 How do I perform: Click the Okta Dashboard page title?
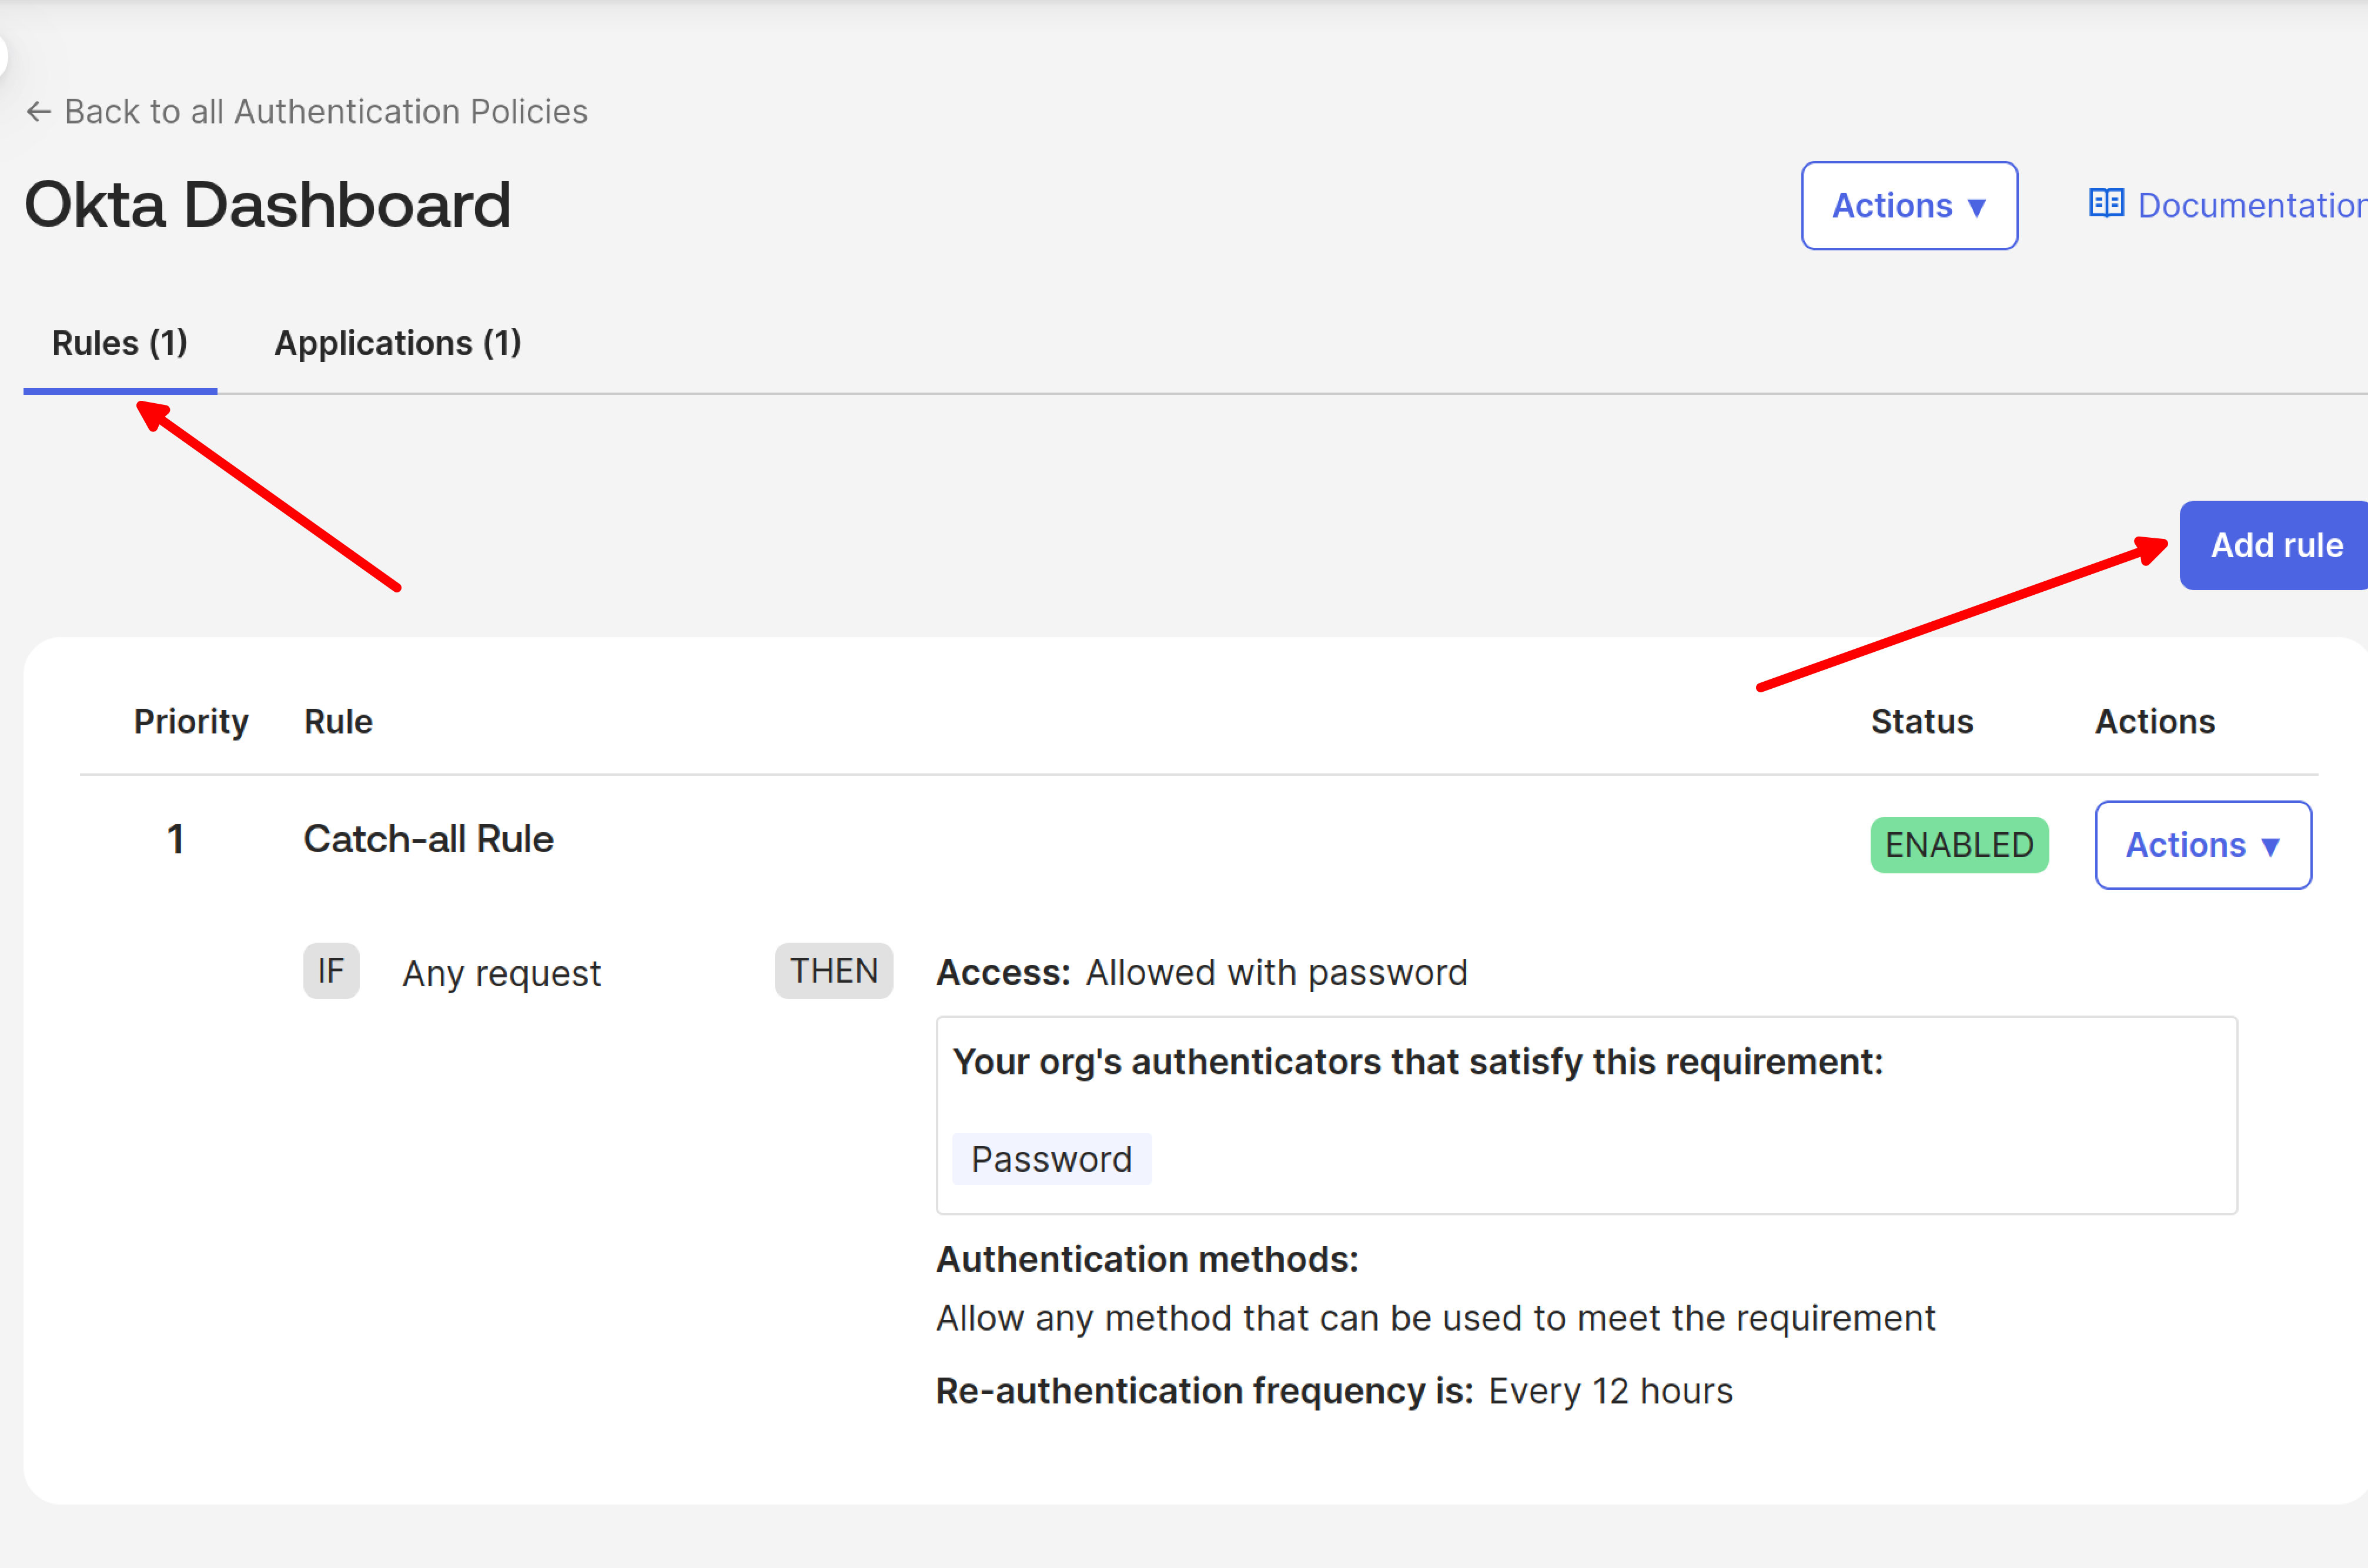268,205
